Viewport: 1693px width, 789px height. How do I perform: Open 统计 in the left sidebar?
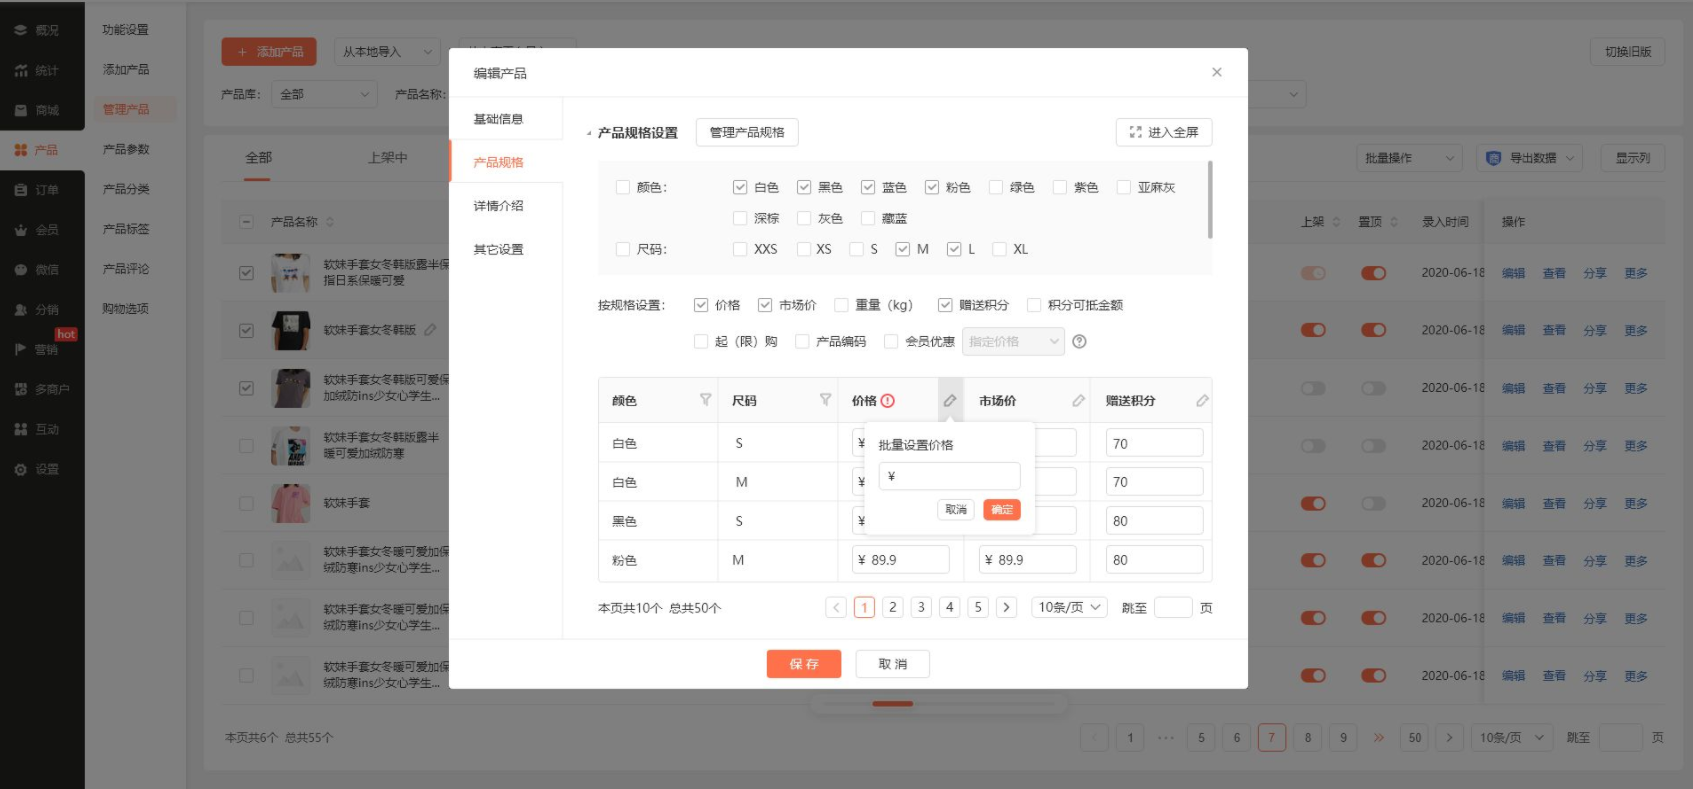pos(37,70)
